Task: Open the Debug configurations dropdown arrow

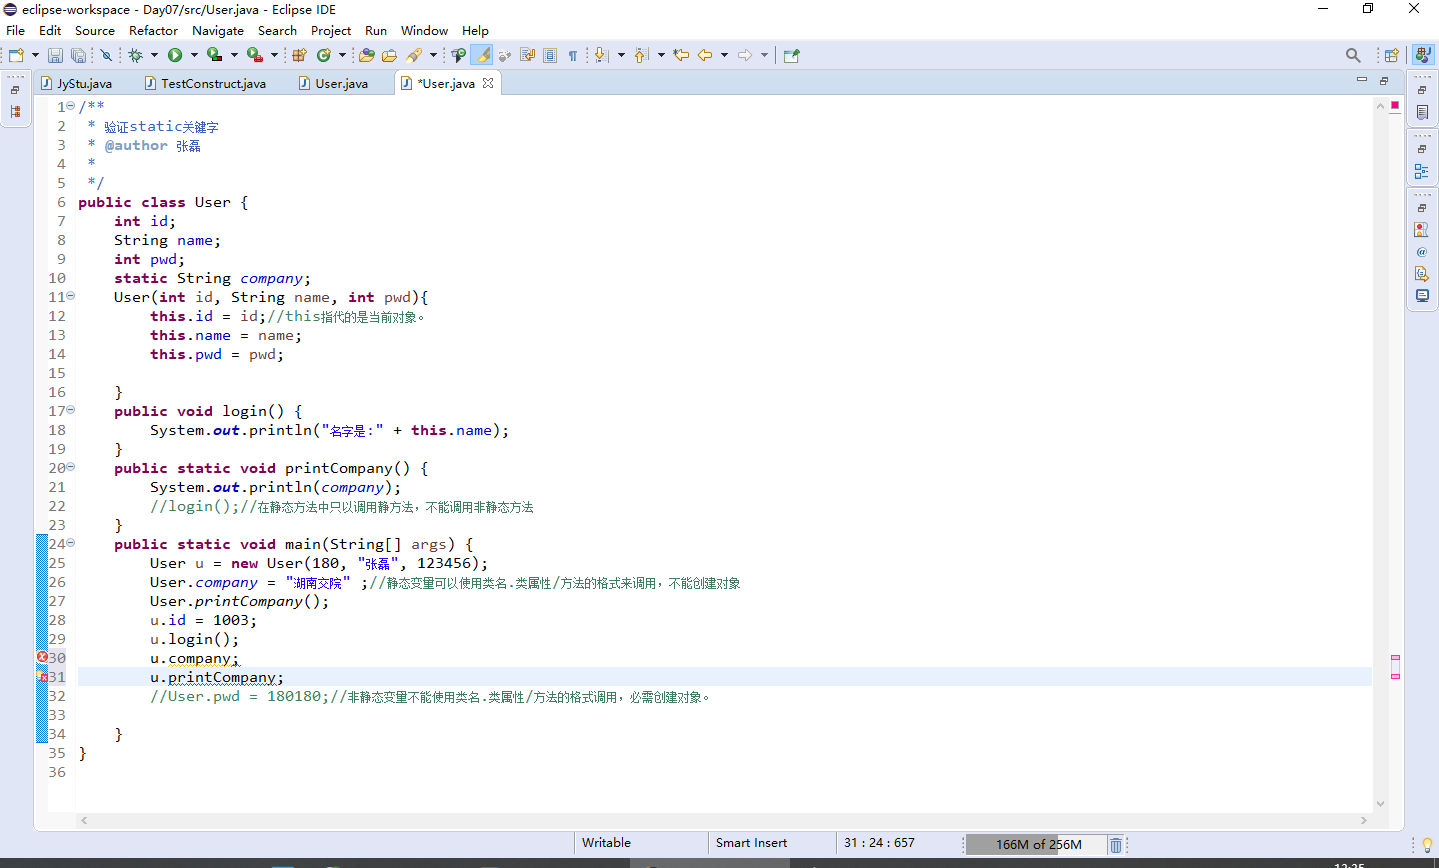Action: [x=154, y=55]
